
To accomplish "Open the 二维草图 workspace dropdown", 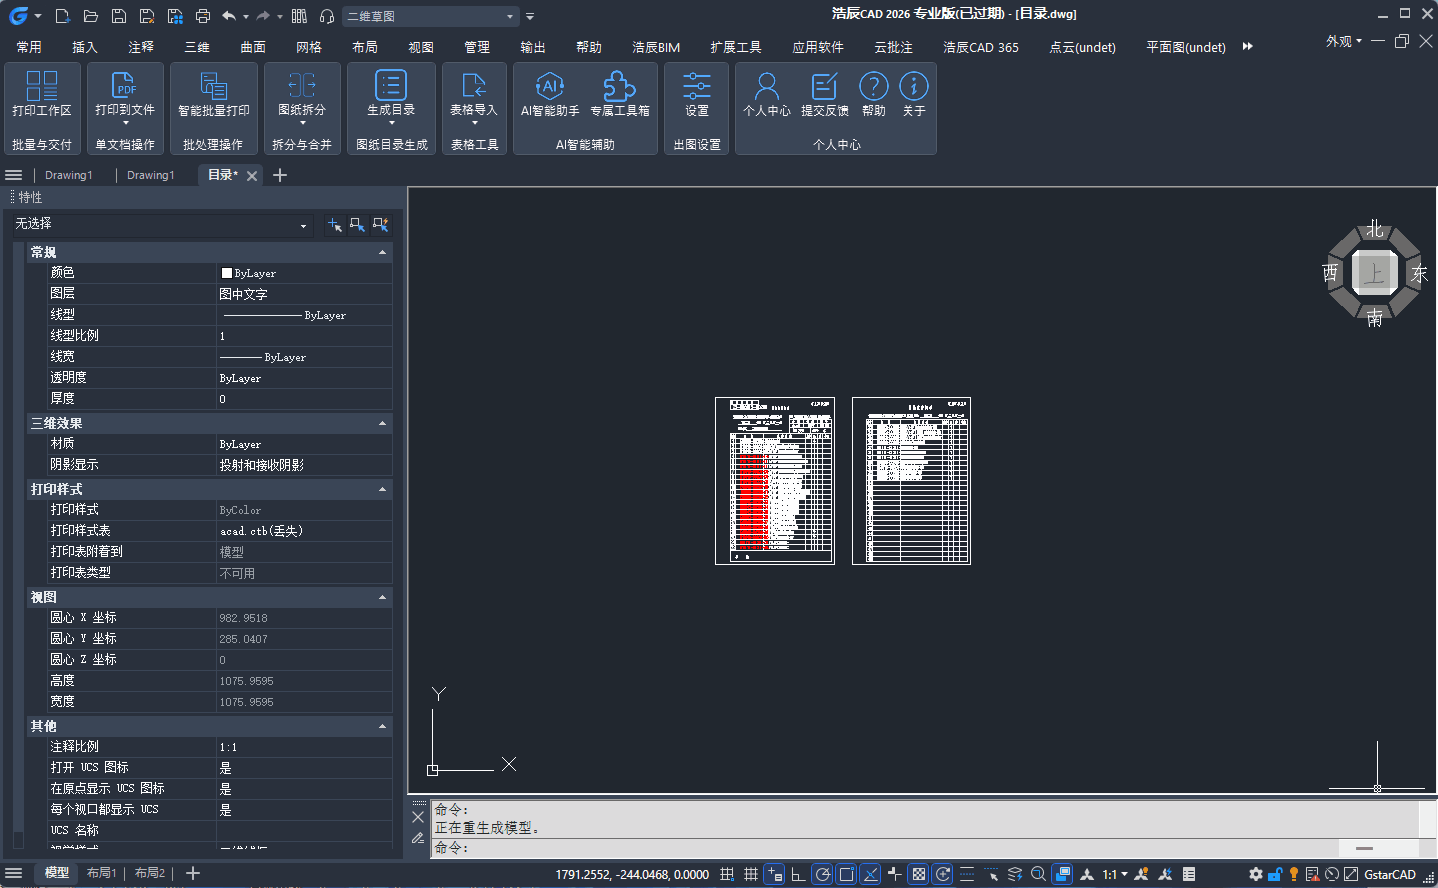I will (x=430, y=16).
